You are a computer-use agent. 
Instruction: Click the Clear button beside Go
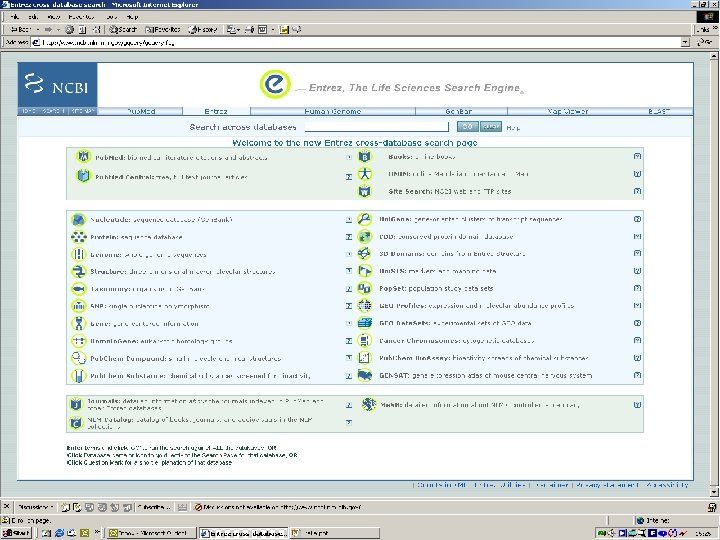point(491,127)
